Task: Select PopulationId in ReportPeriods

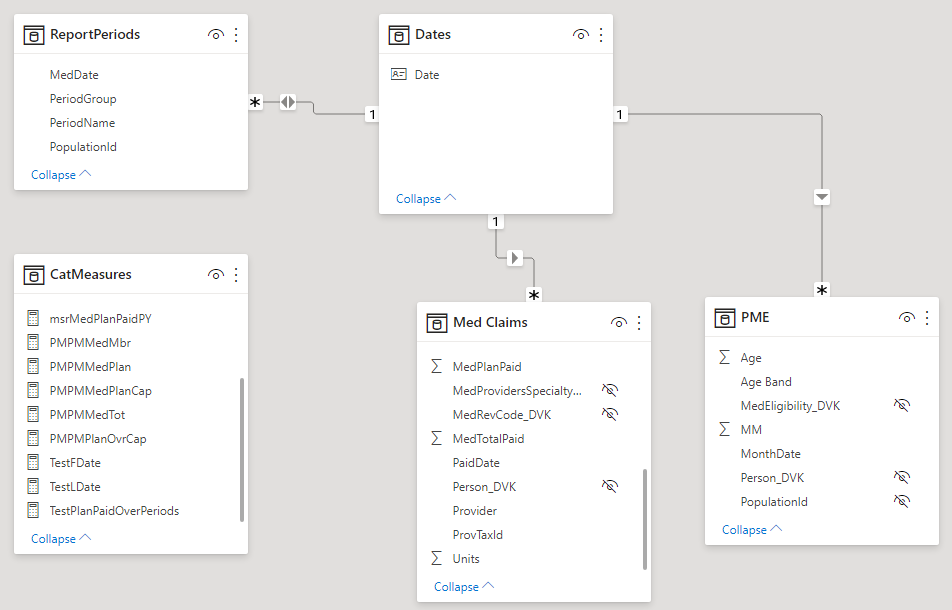Action: coord(83,147)
